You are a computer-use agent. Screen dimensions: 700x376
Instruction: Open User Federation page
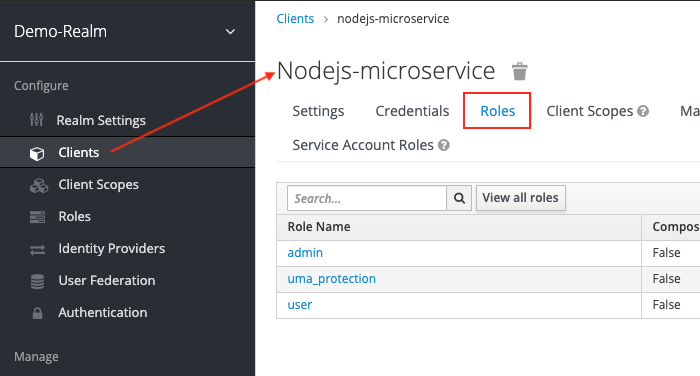107,280
